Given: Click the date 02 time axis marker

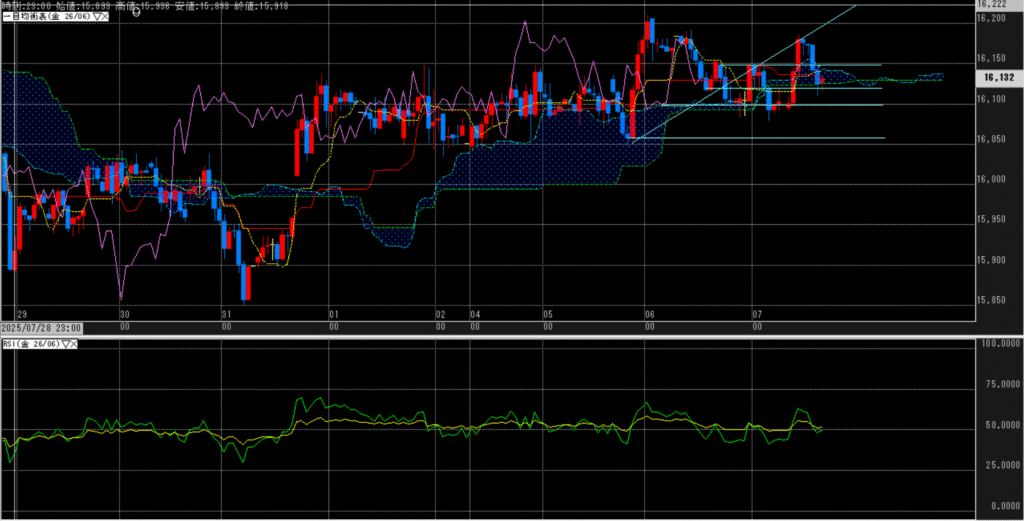Looking at the screenshot, I should 441,314.
